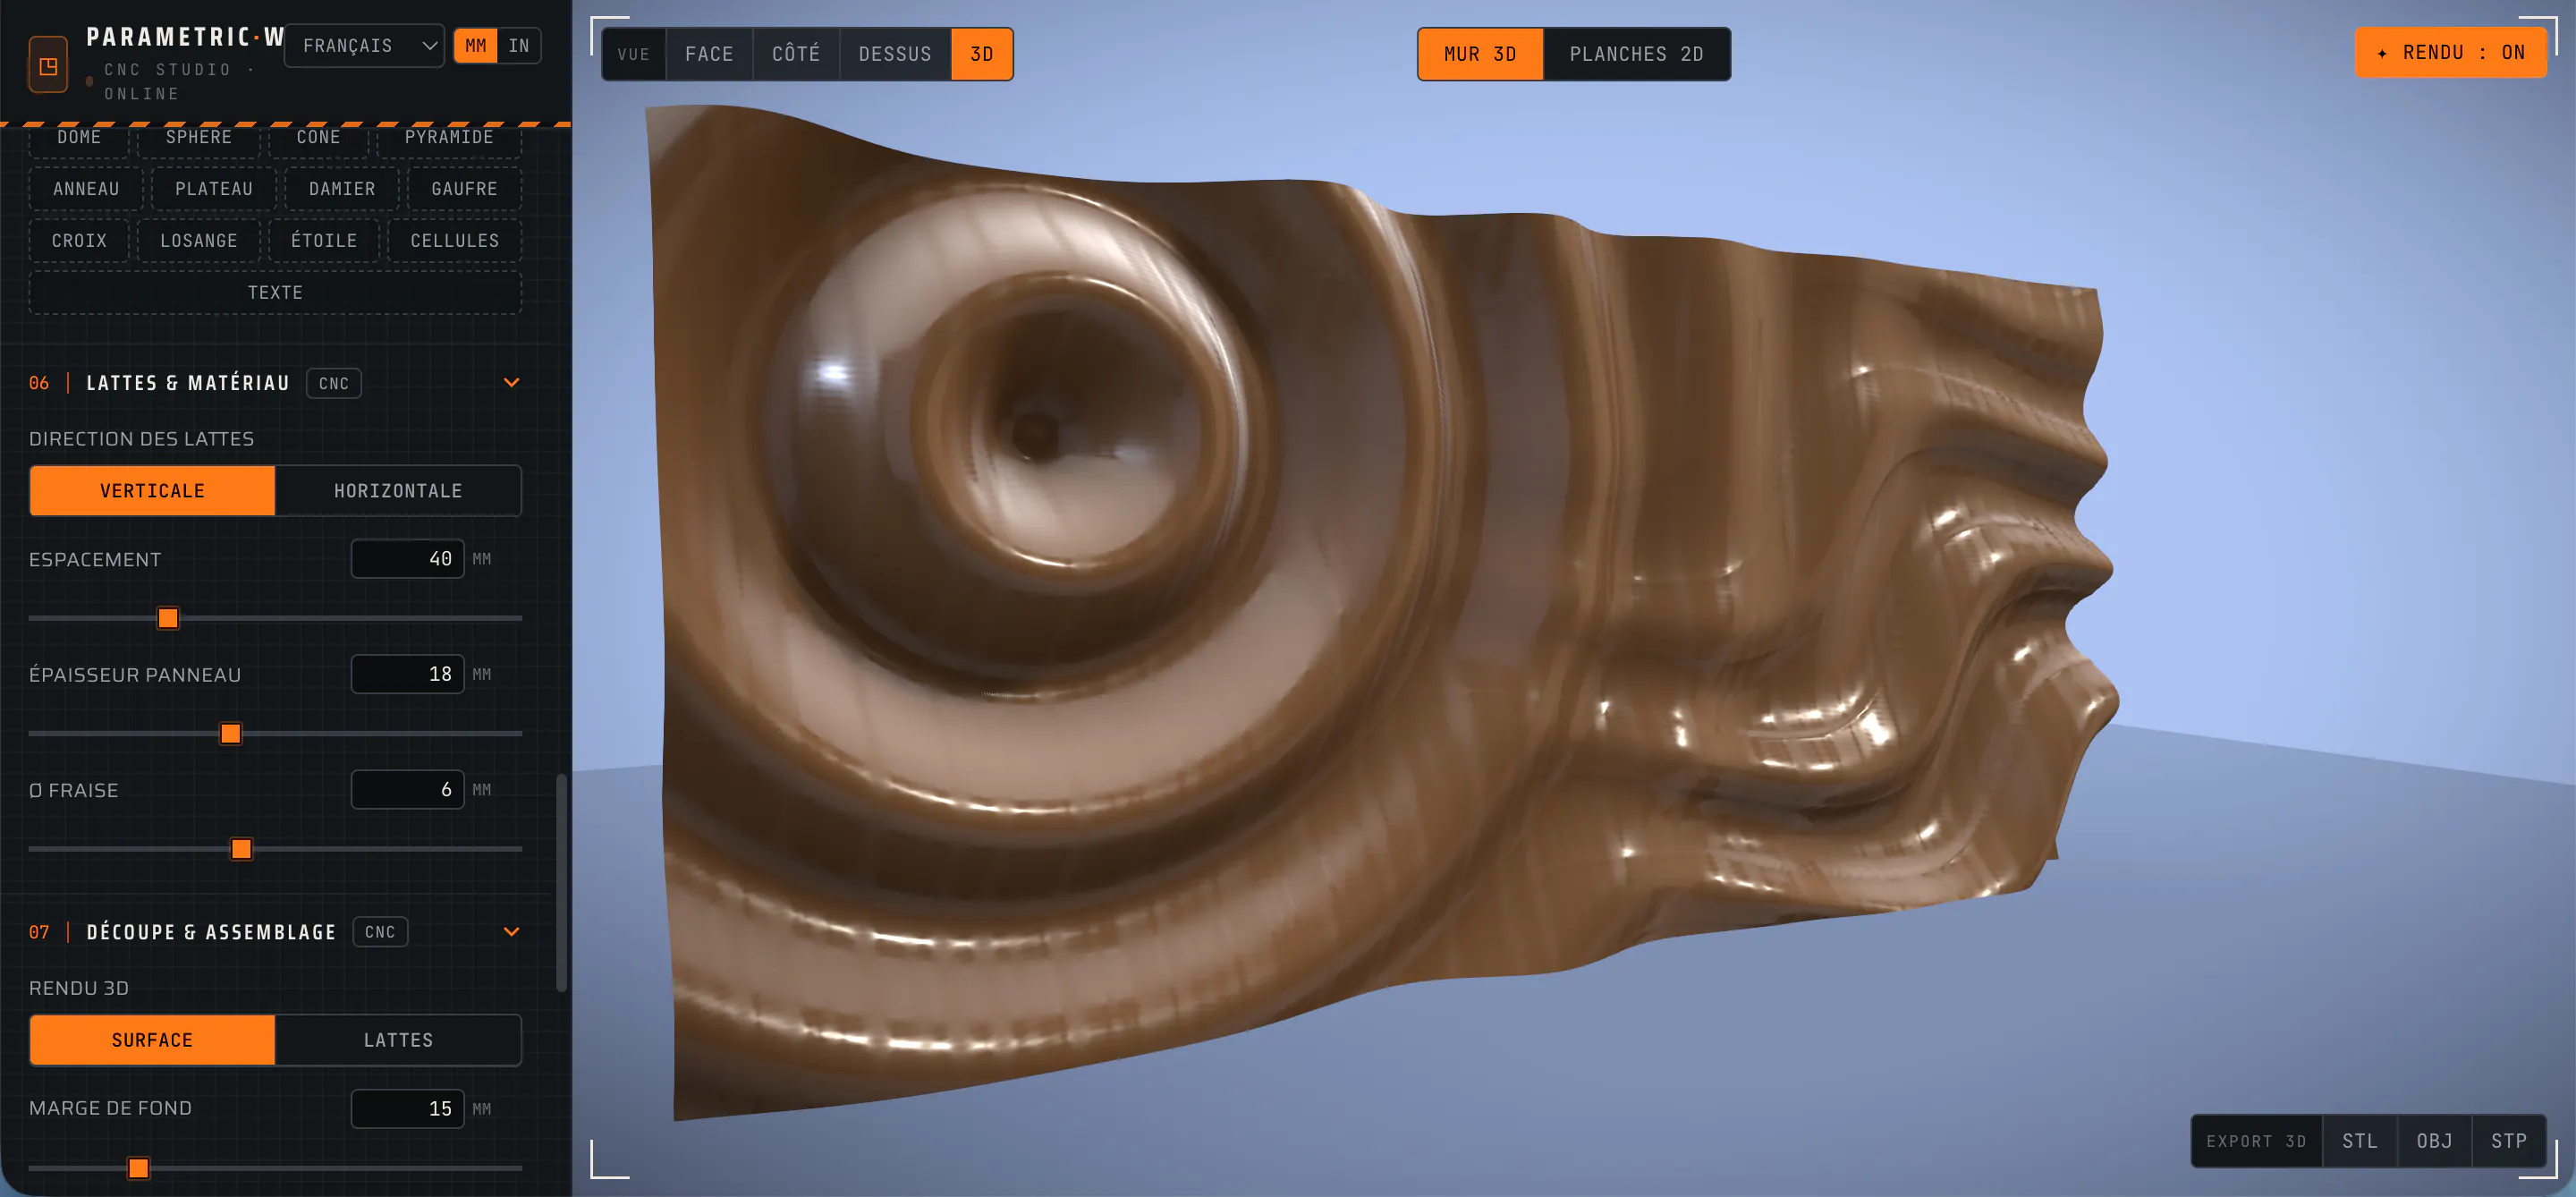Image resolution: width=2576 pixels, height=1197 pixels.
Task: Click the Découpe & Assemblage section title
Action: coord(211,932)
